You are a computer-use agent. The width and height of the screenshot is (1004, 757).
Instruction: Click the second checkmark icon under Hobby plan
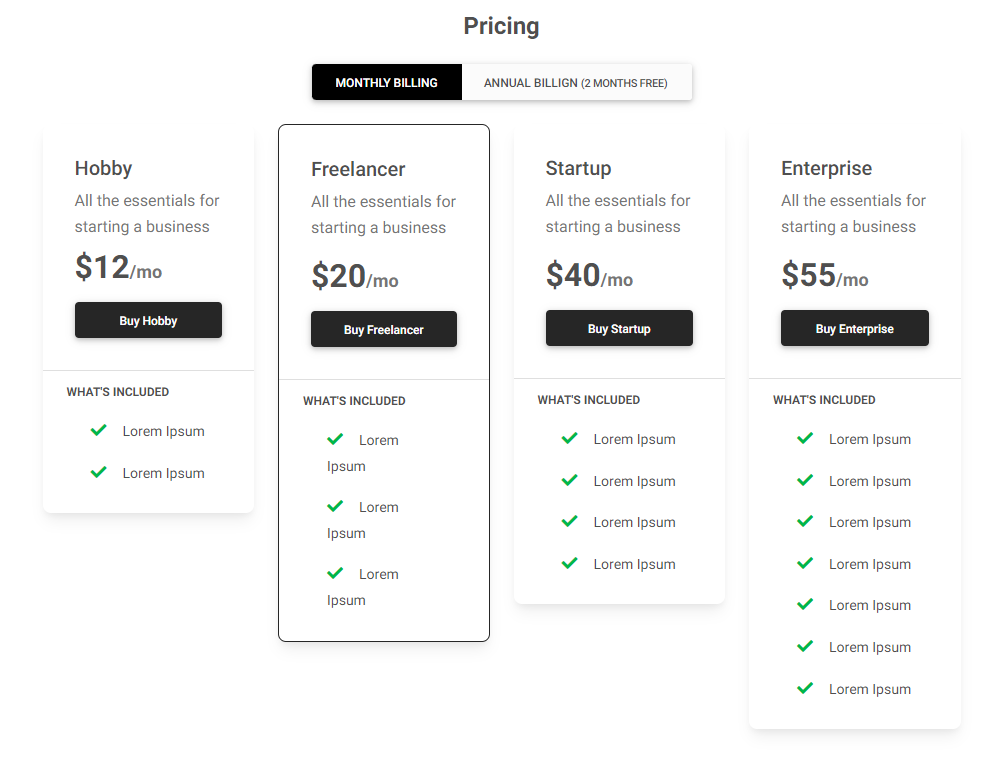[98, 472]
